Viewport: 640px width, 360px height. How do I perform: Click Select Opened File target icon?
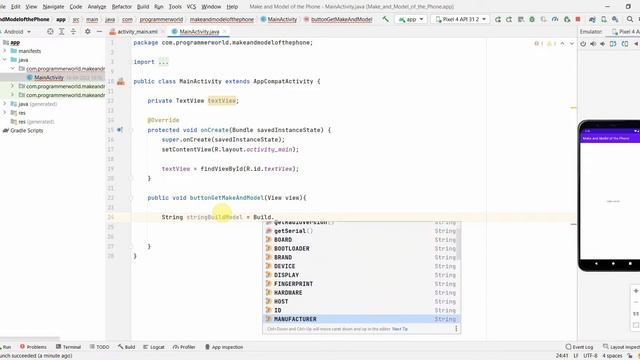click(50, 31)
